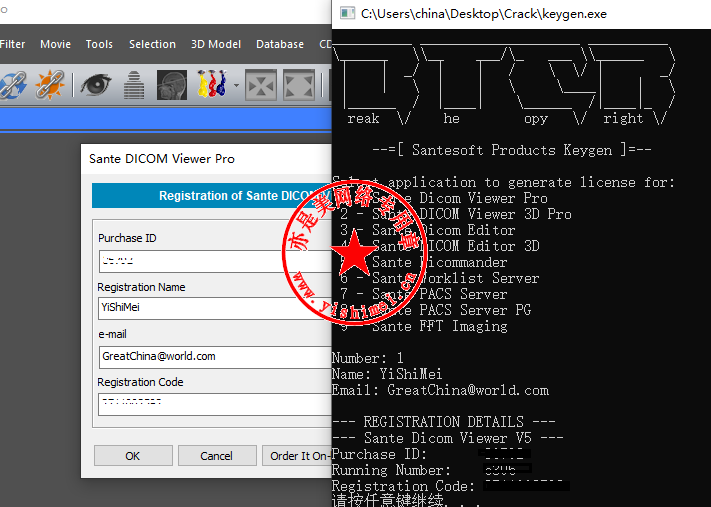Click the Registration Code input field
This screenshot has height=507, width=711.
[x=215, y=404]
